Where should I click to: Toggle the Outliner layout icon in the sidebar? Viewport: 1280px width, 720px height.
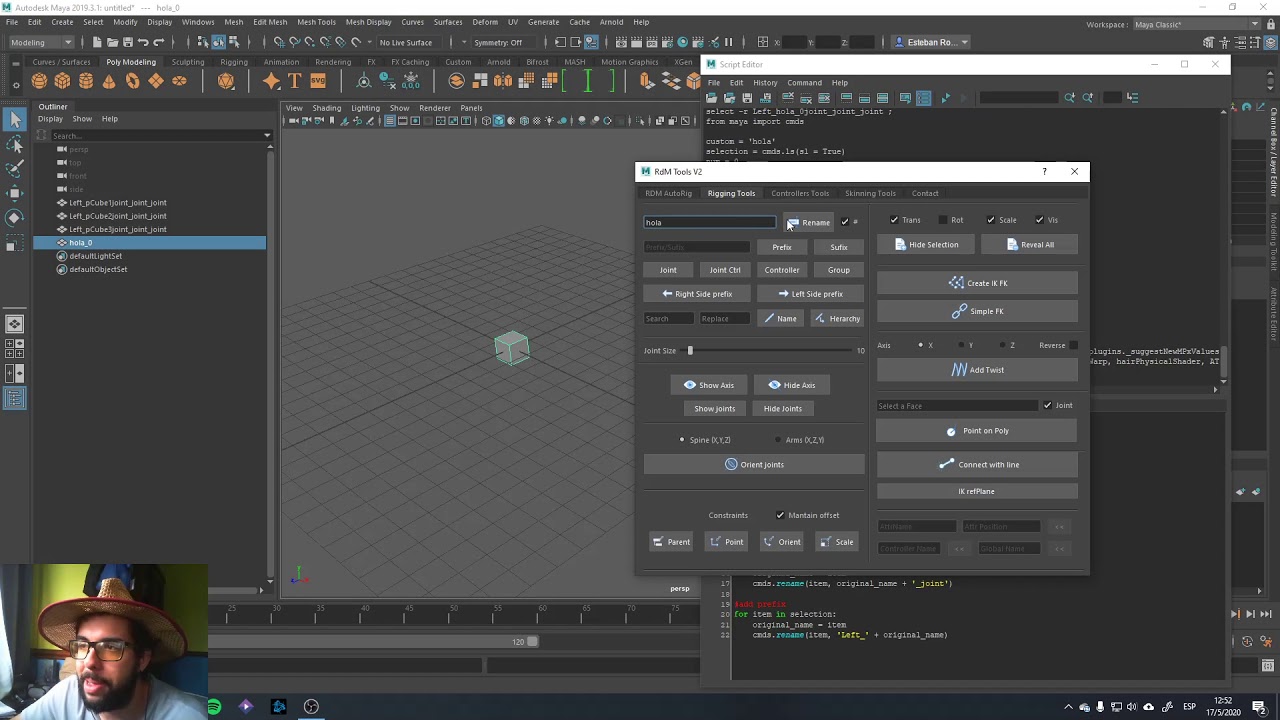point(15,399)
